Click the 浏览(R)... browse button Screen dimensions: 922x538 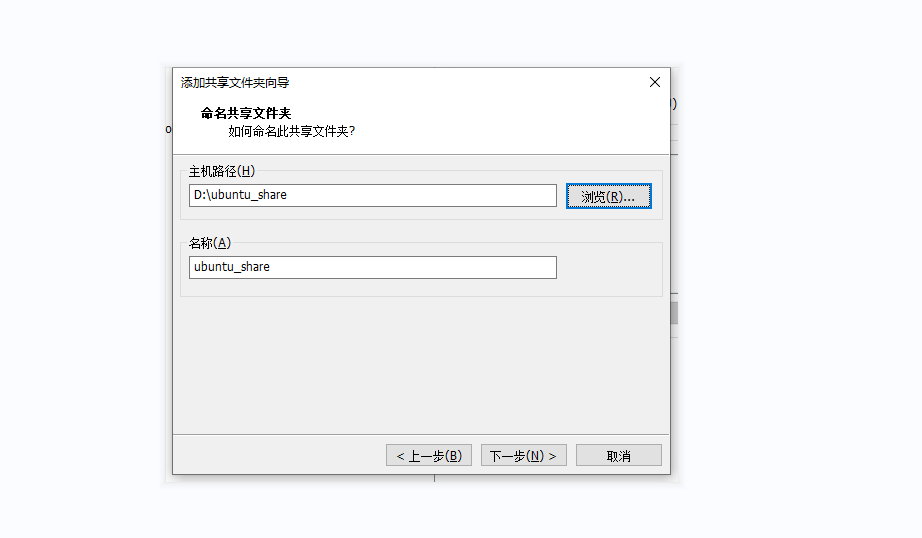click(x=609, y=196)
